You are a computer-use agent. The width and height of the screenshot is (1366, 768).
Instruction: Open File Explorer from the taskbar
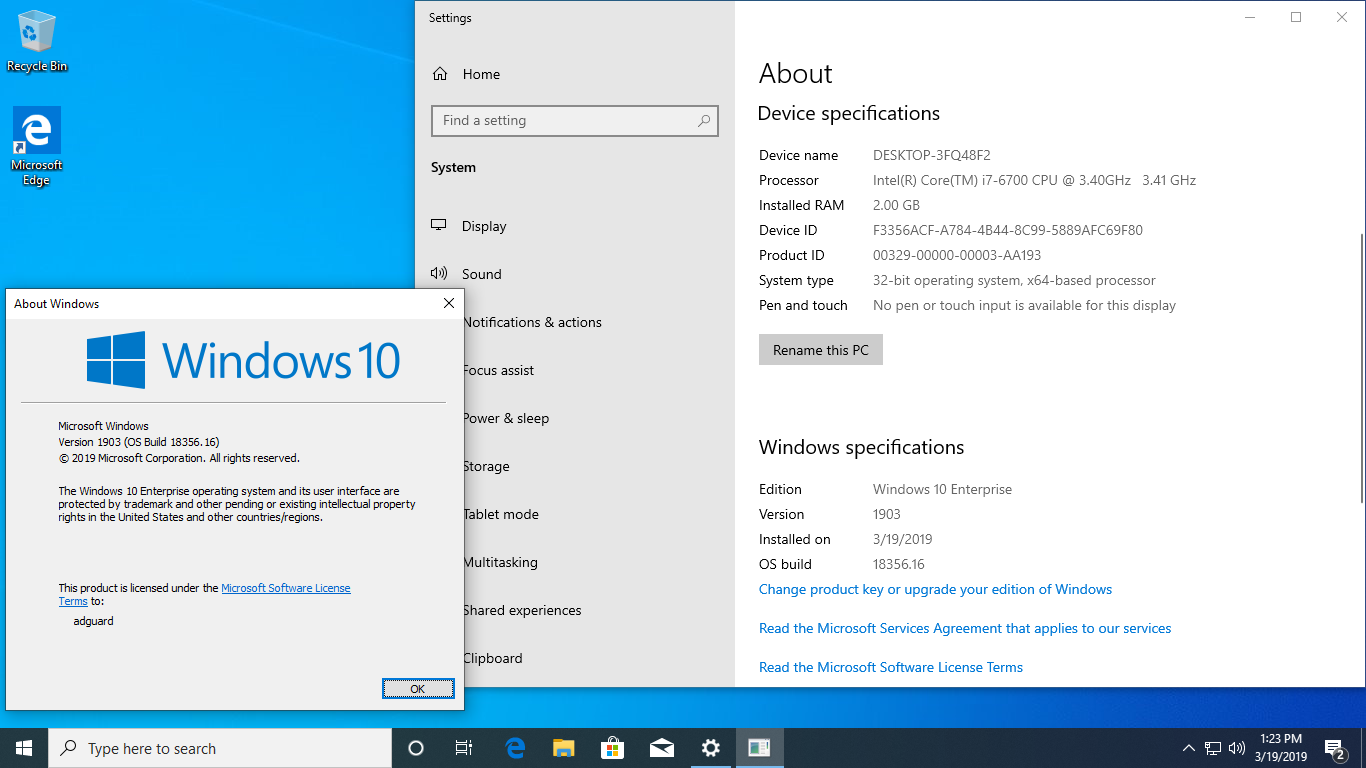564,748
